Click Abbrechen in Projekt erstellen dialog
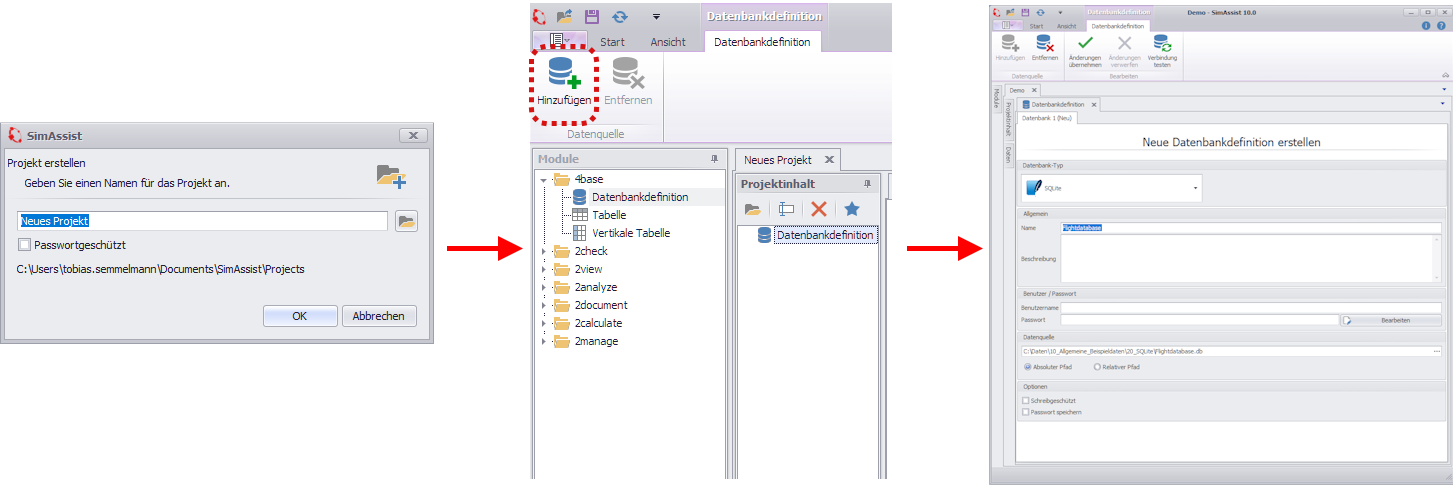The image size is (1453, 487). click(x=379, y=316)
